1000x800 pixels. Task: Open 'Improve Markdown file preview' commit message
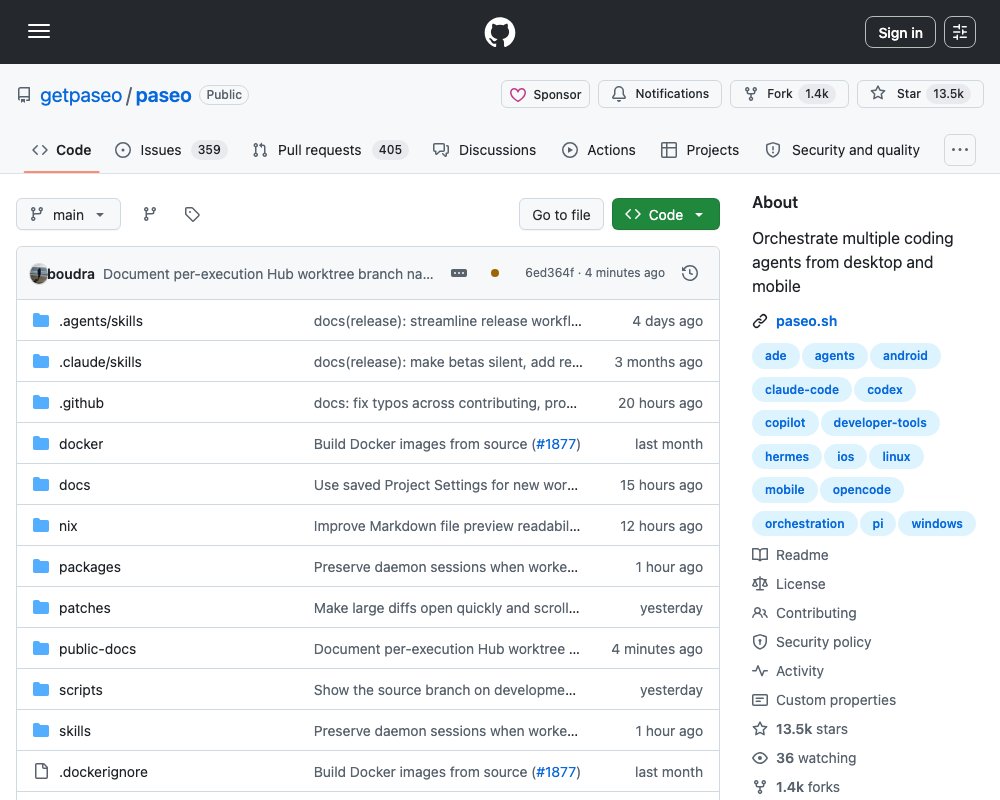[447, 526]
